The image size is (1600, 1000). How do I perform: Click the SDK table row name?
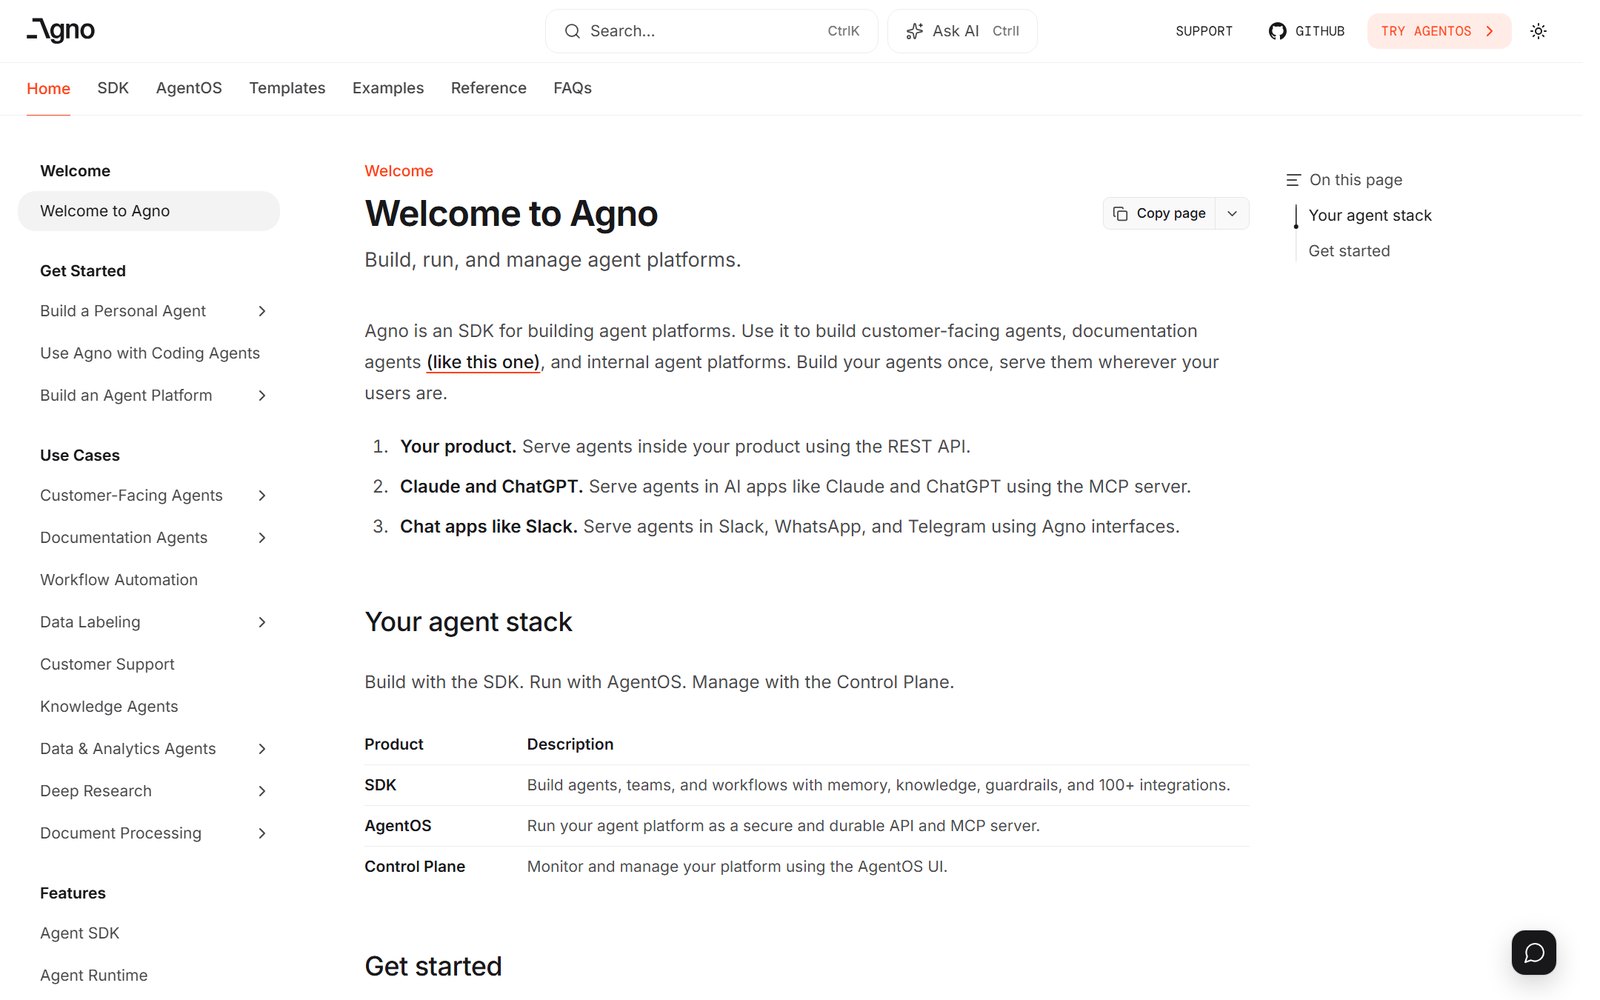[380, 785]
